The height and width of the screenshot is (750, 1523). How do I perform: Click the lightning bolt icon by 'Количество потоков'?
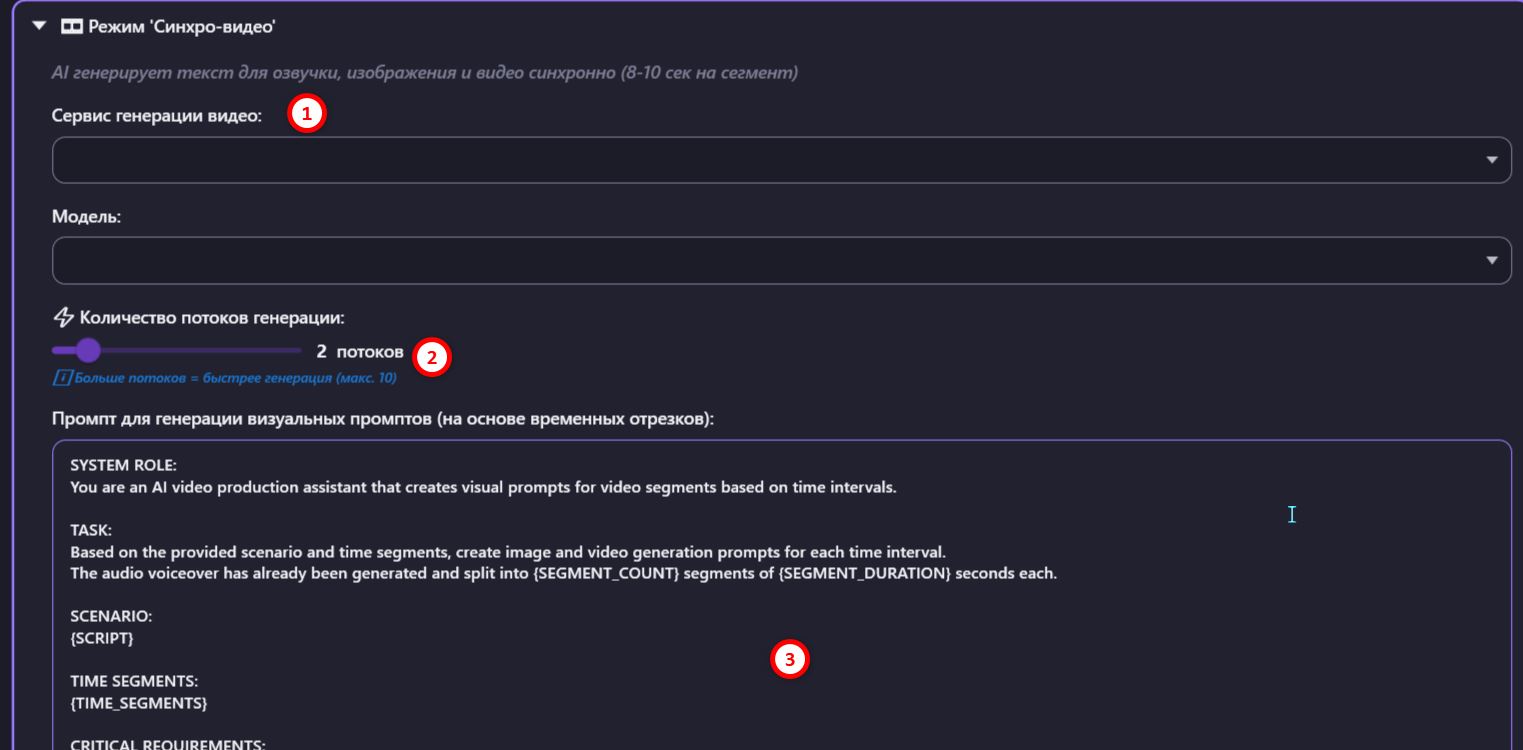(63, 318)
